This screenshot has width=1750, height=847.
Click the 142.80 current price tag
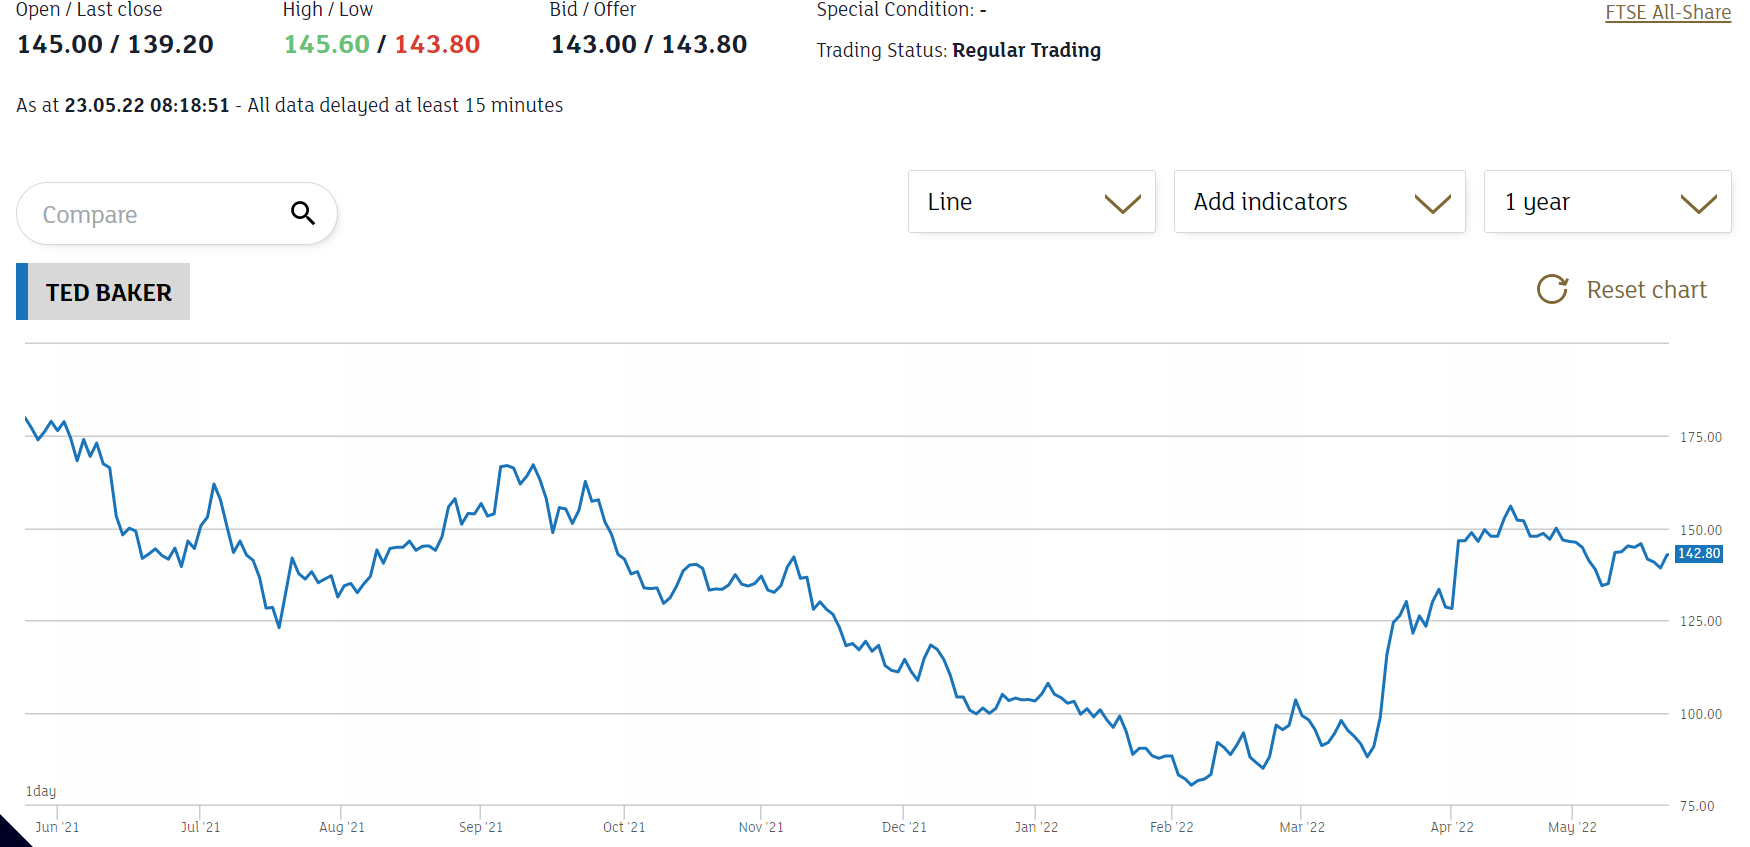coord(1698,554)
